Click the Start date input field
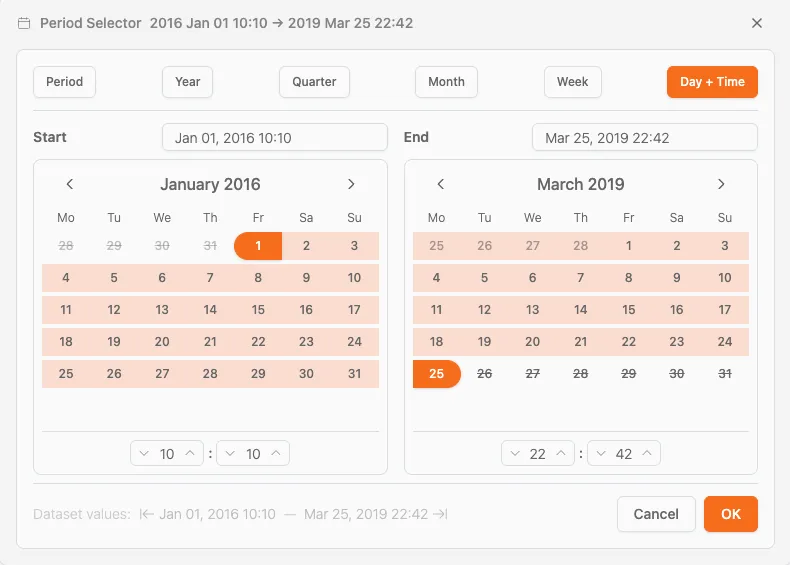Viewport: 790px width, 565px height. pyautogui.click(x=274, y=138)
